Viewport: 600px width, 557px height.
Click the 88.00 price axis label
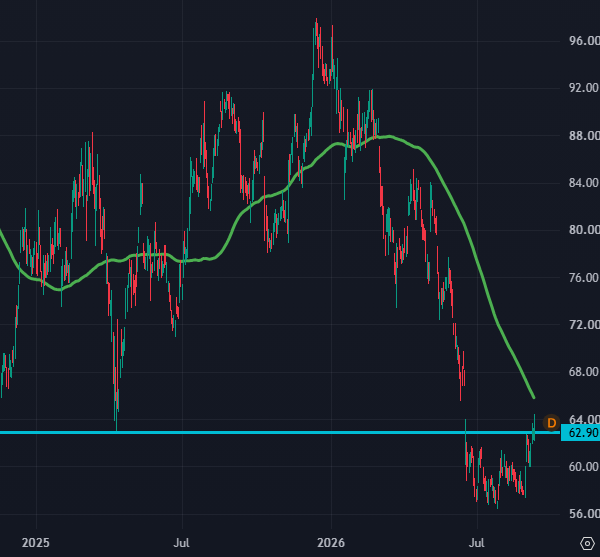click(x=584, y=136)
